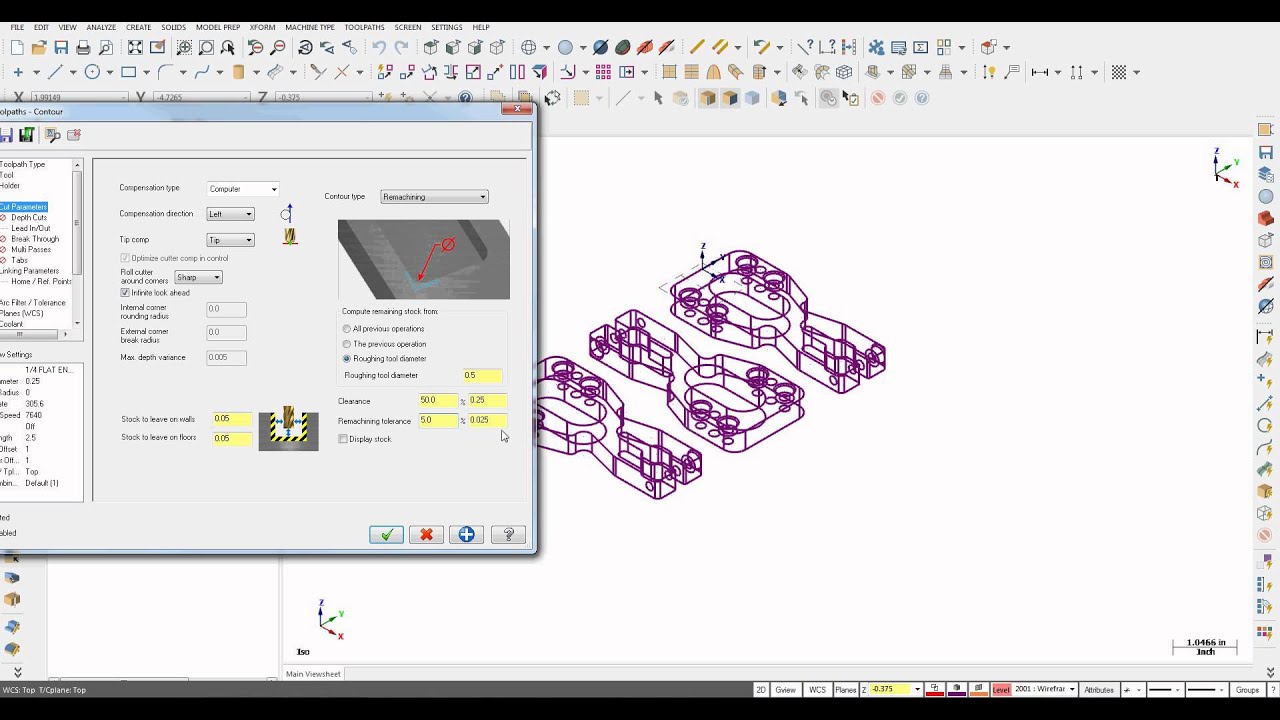Screen dimensions: 1280x720
Task: Open the Level Wireframe dropdown in status bar
Action: pyautogui.click(x=1046, y=689)
